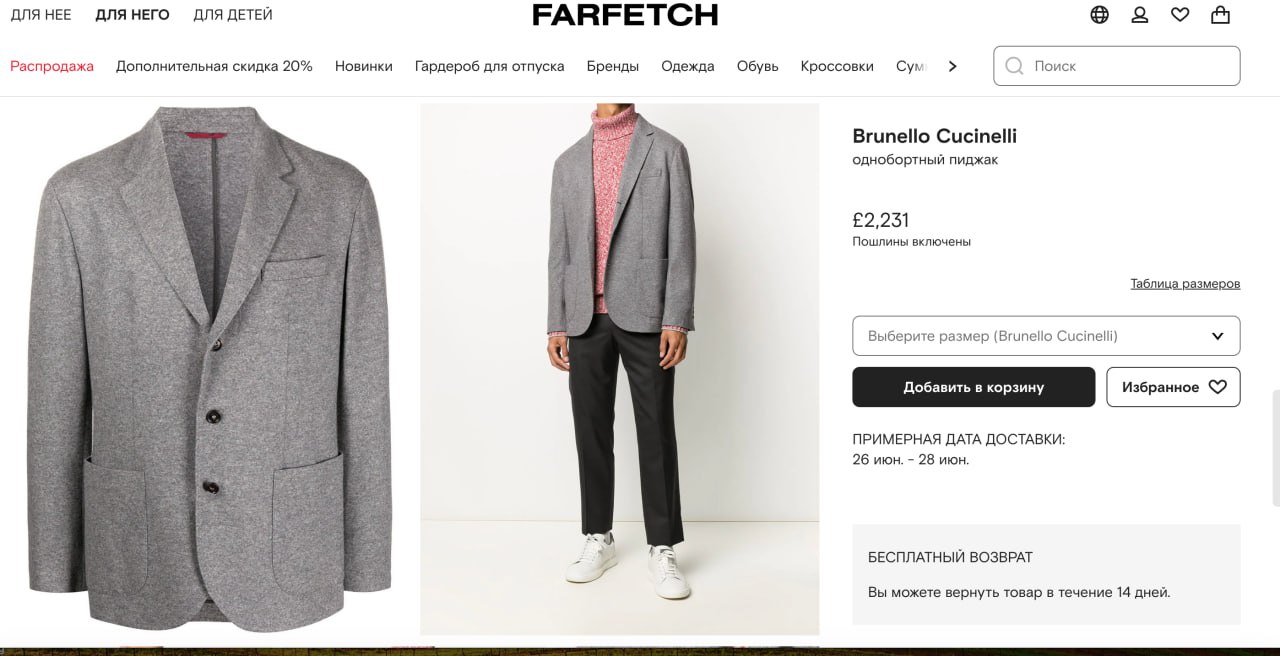Click the Brunello Cucinelli brand name
Image resolution: width=1280 pixels, height=656 pixels.
[934, 136]
